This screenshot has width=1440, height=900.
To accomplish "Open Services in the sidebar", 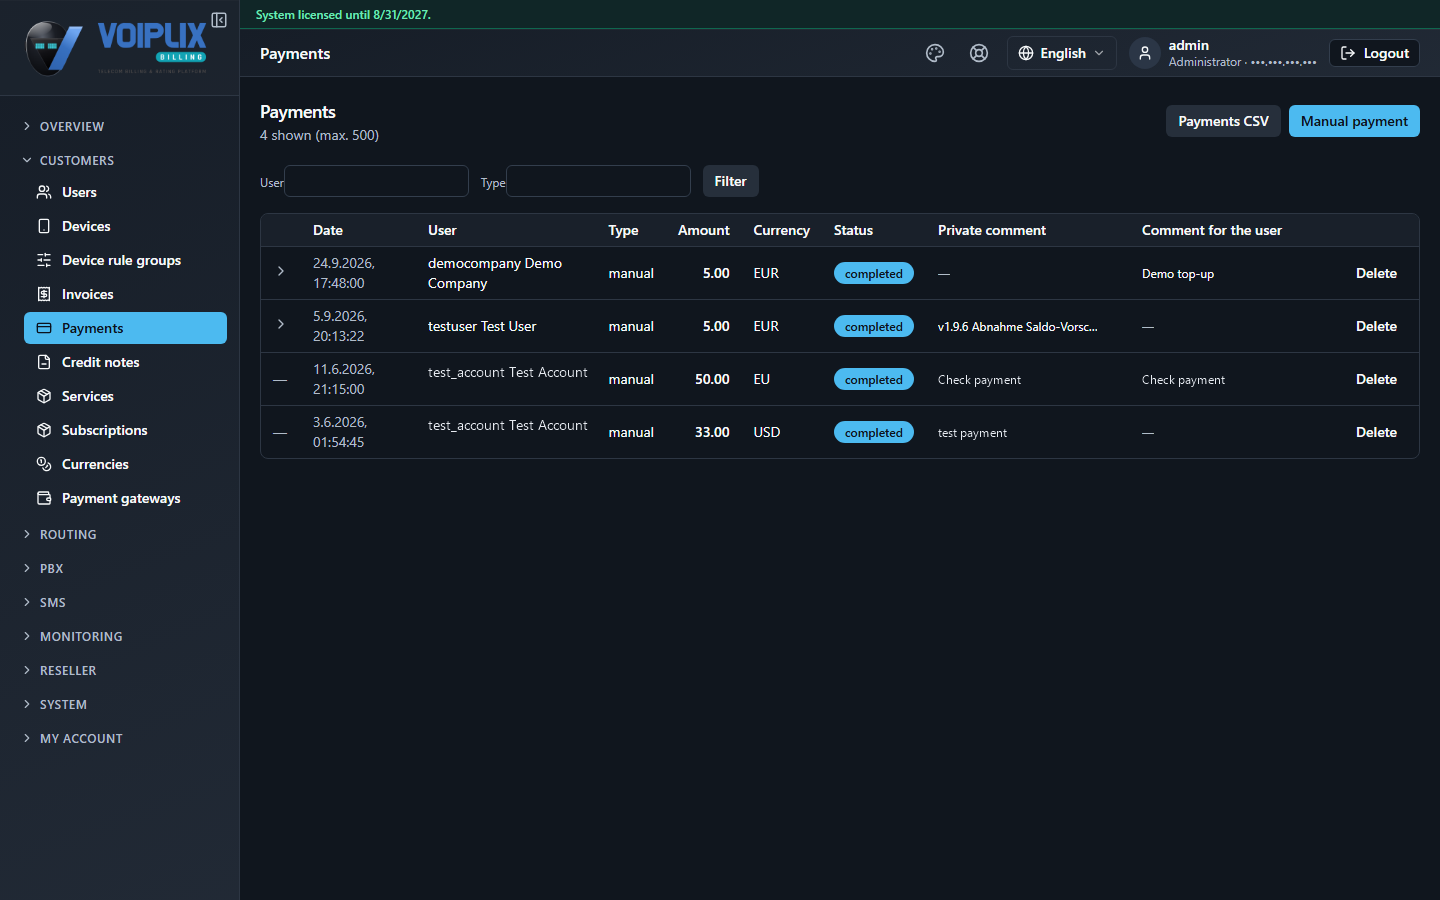I will pyautogui.click(x=125, y=396).
